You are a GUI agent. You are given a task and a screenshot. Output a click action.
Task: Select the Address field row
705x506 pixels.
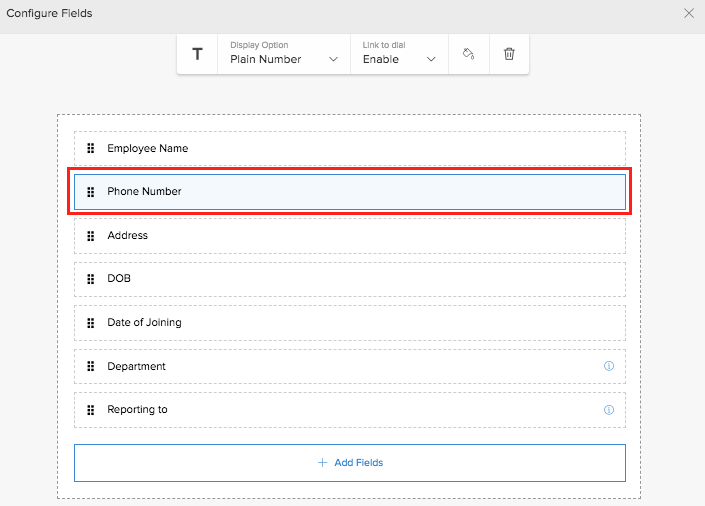350,236
